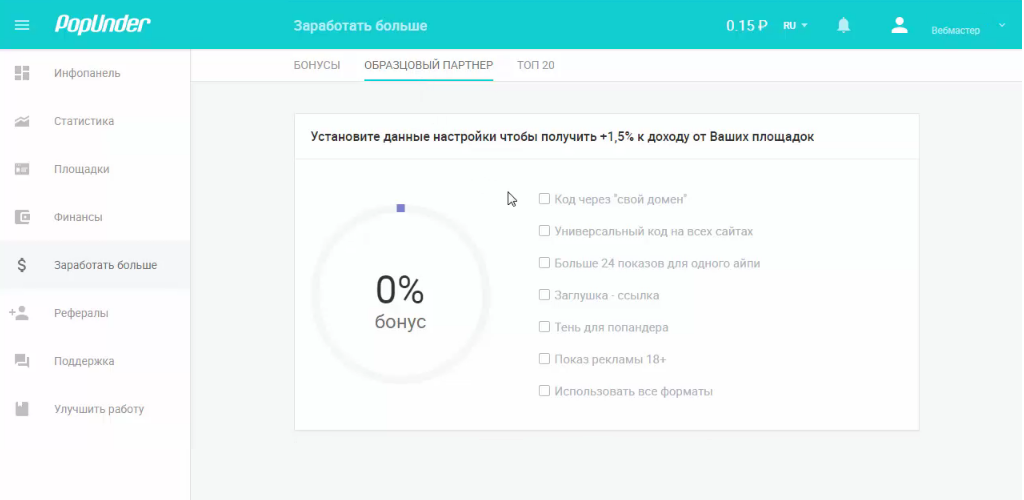Open the hamburger menu icon
Viewport: 1024px width, 500px height.
coord(22,25)
